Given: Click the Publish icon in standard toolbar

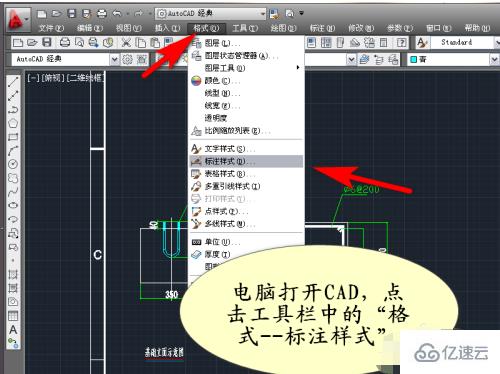Looking at the screenshot, I should 94,42.
